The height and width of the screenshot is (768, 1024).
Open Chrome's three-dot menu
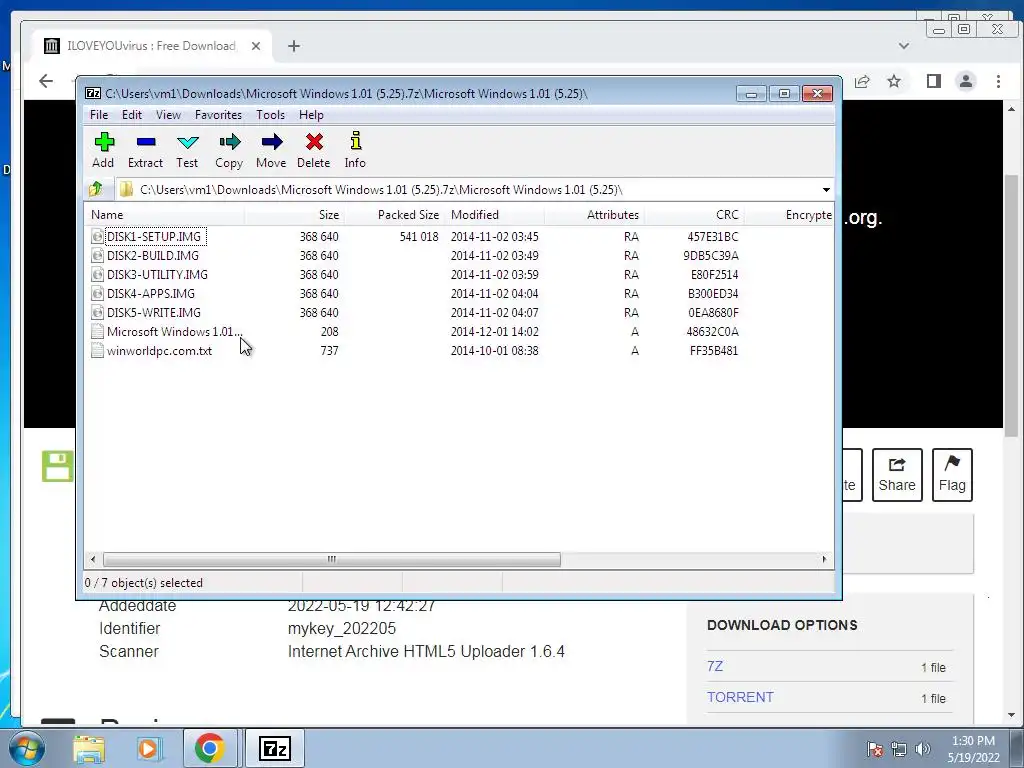tap(999, 81)
